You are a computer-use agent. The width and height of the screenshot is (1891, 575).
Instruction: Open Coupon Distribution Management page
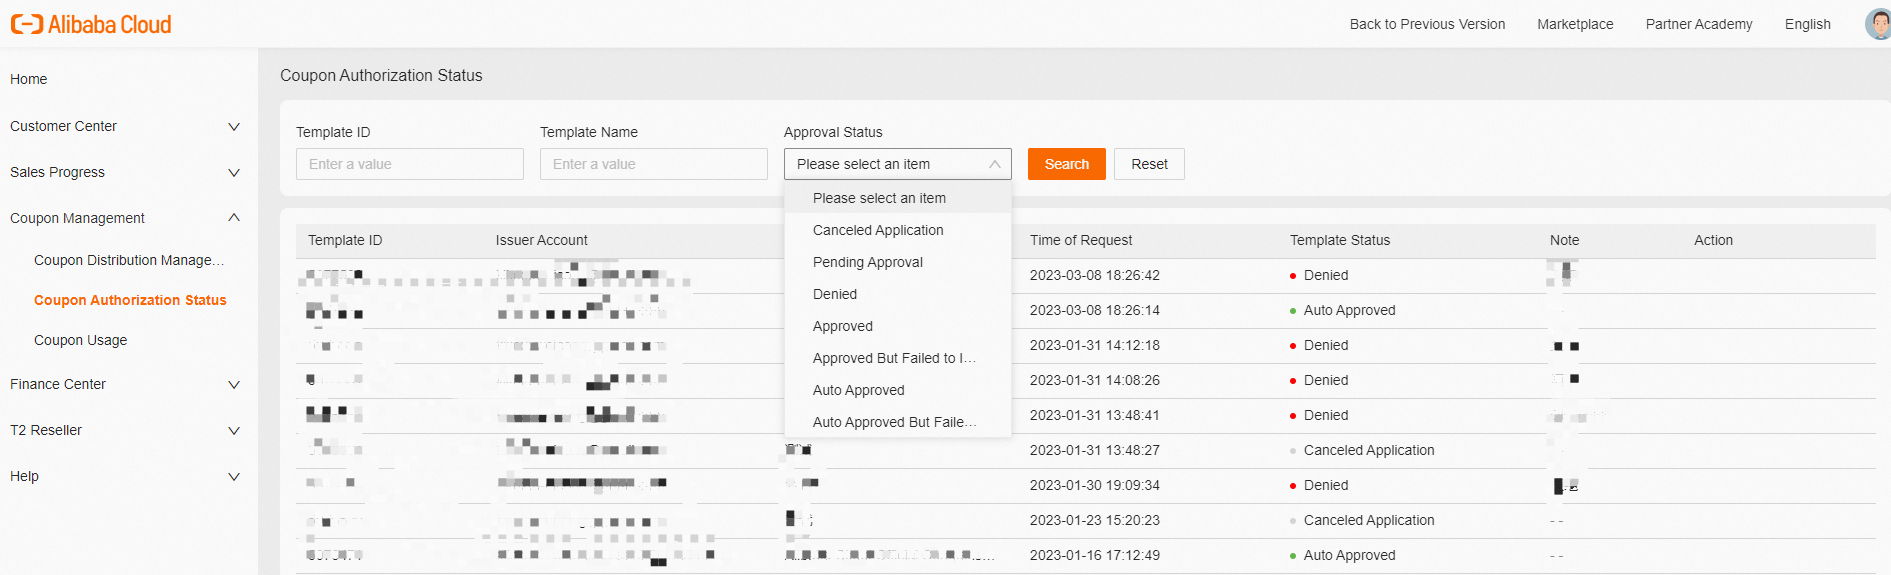coord(129,260)
